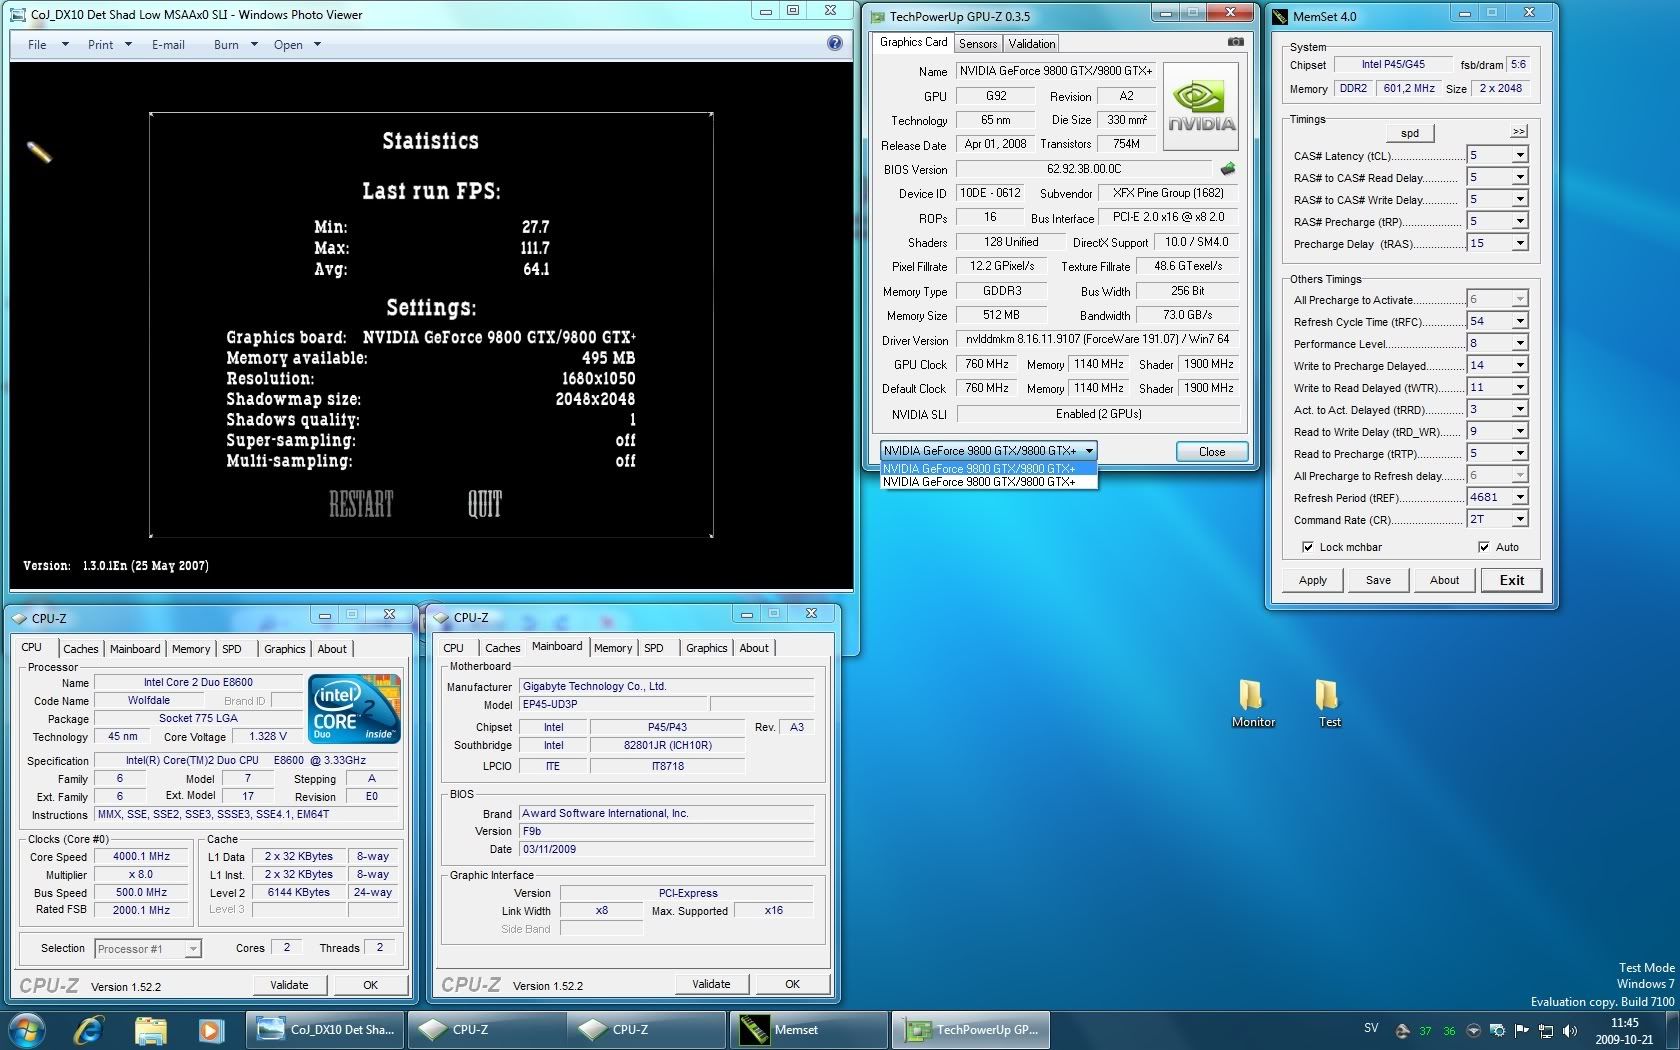Open SPD tab in right CPU-Z window

(653, 648)
